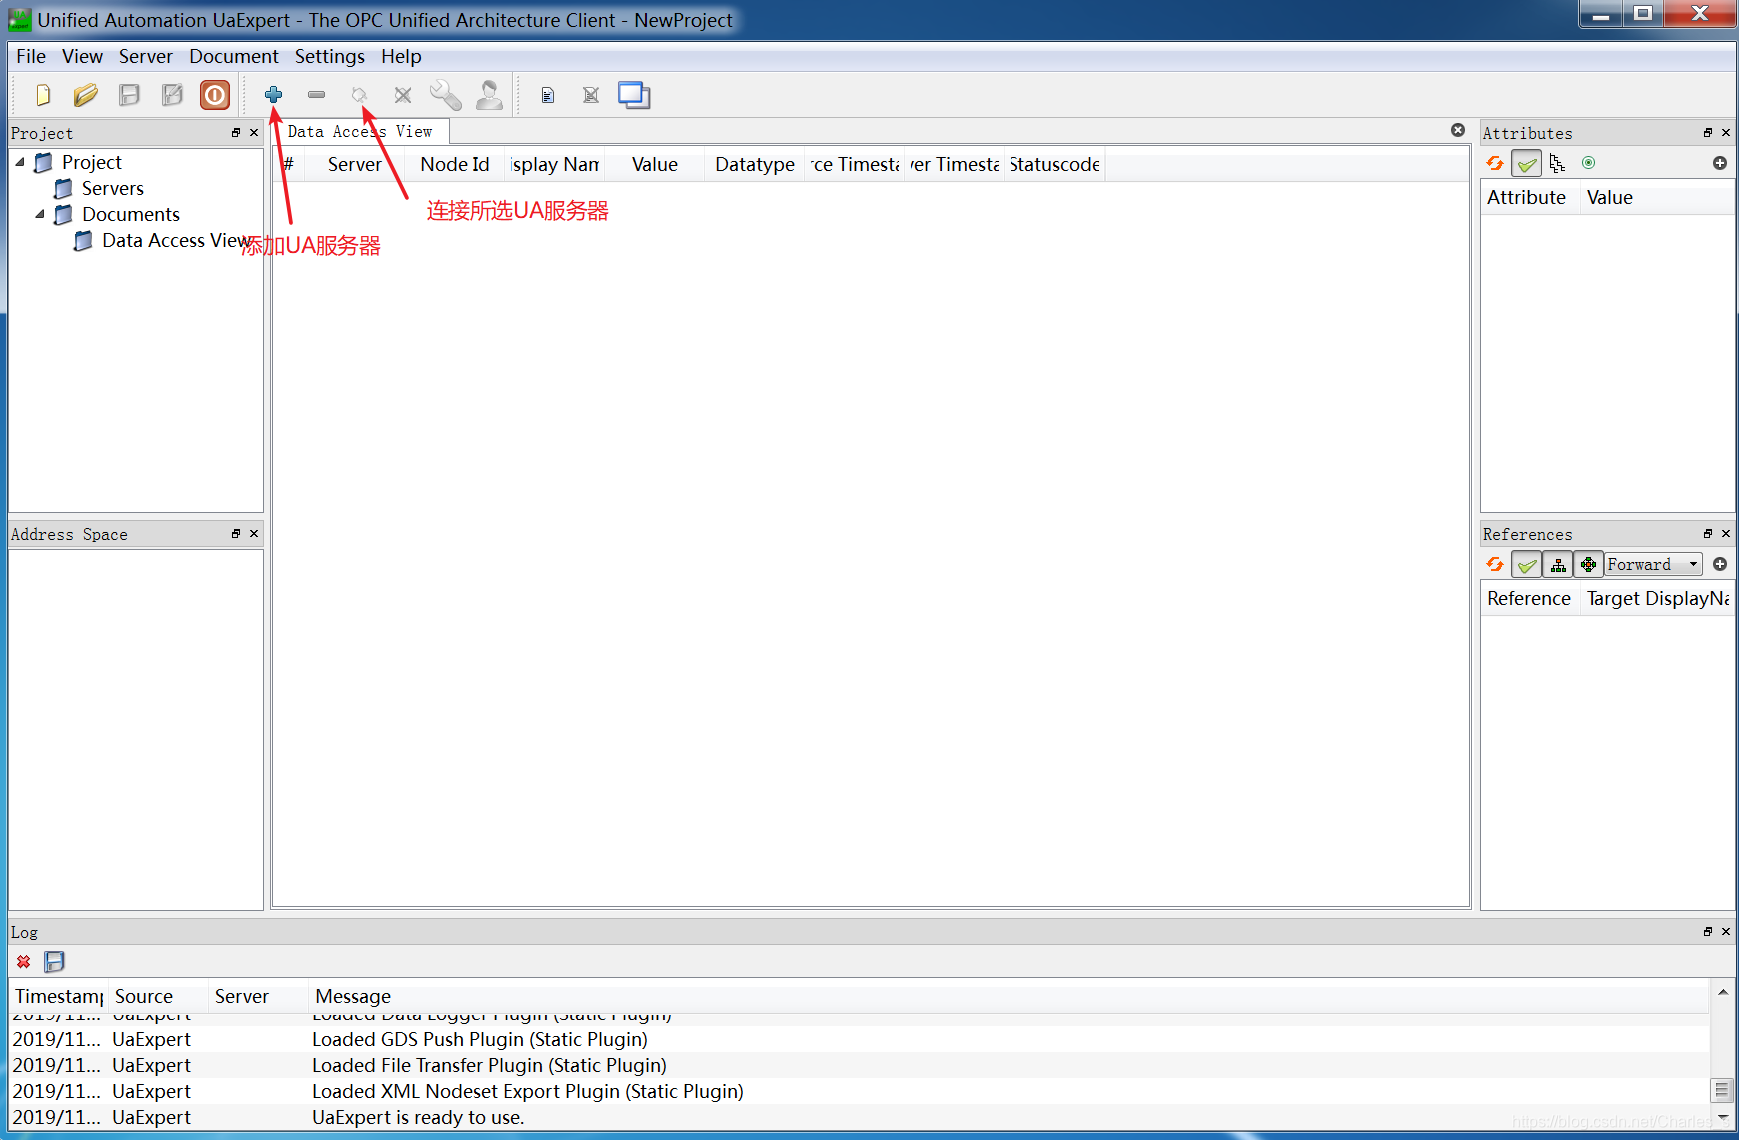Open a project with folder icon
This screenshot has height=1140, width=1739.
(x=86, y=95)
